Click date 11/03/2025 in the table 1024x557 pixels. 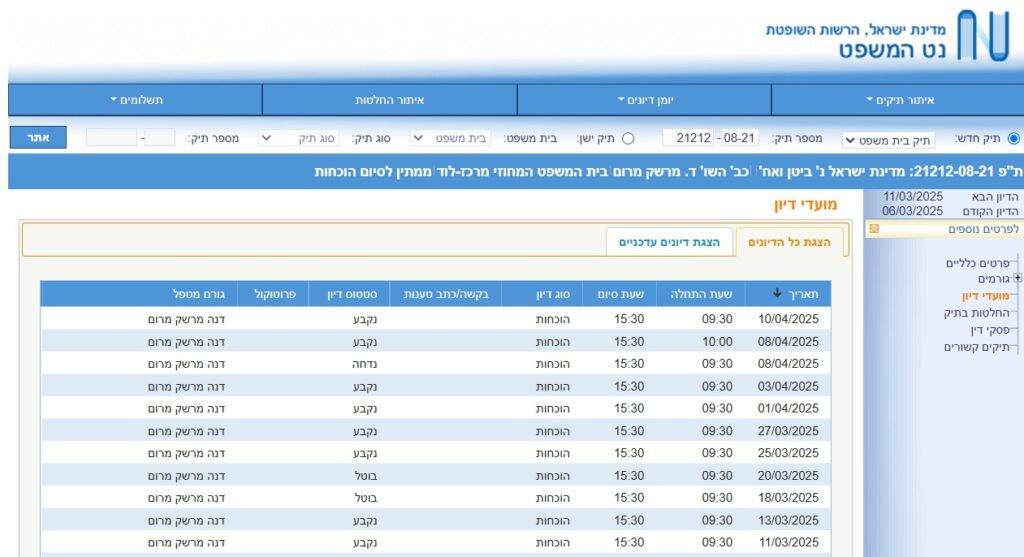(788, 543)
